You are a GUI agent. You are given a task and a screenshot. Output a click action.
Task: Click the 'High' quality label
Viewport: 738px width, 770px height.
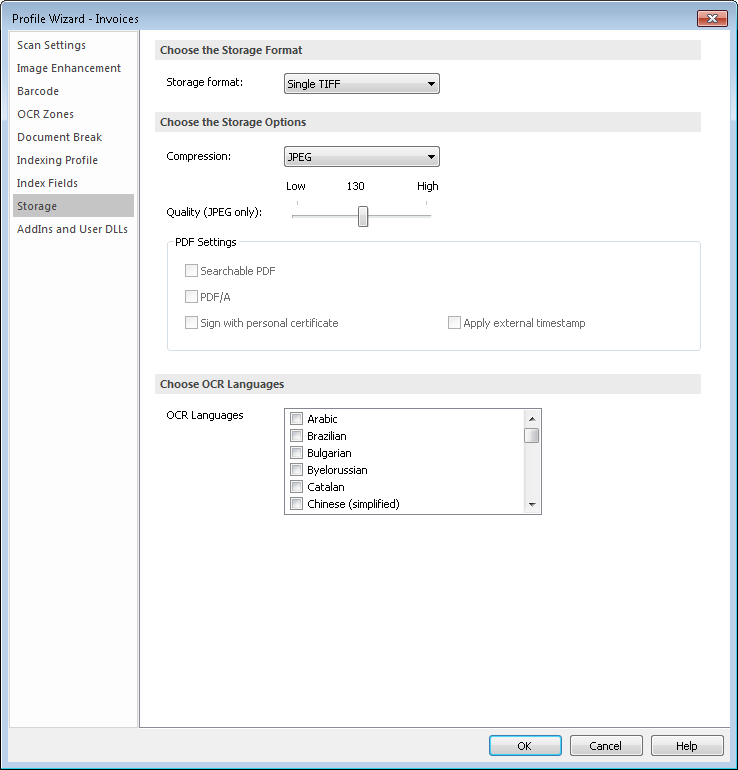[x=428, y=187]
